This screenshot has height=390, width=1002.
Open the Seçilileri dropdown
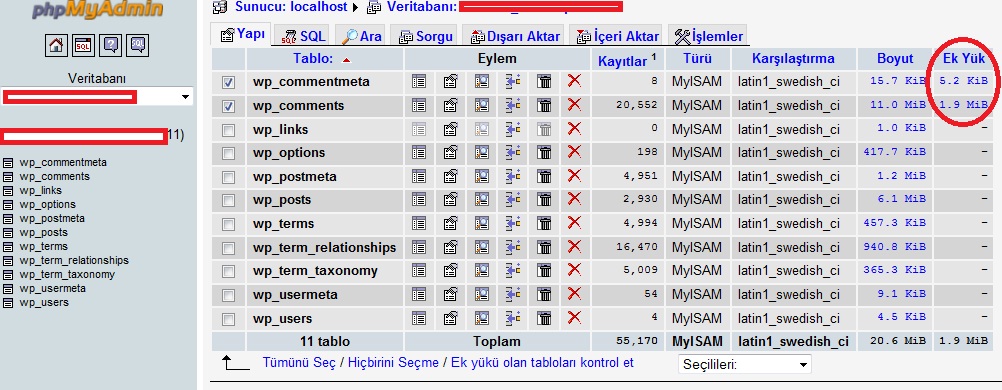744,365
